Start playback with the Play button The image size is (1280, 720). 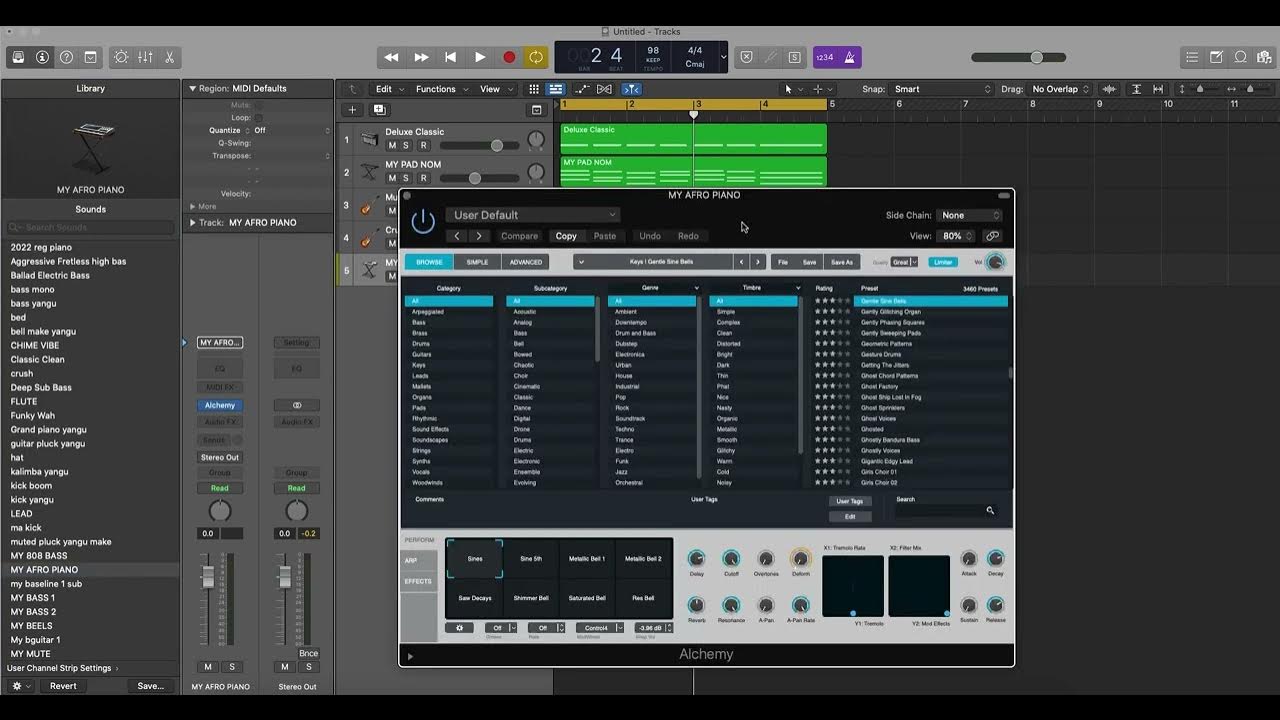[479, 57]
